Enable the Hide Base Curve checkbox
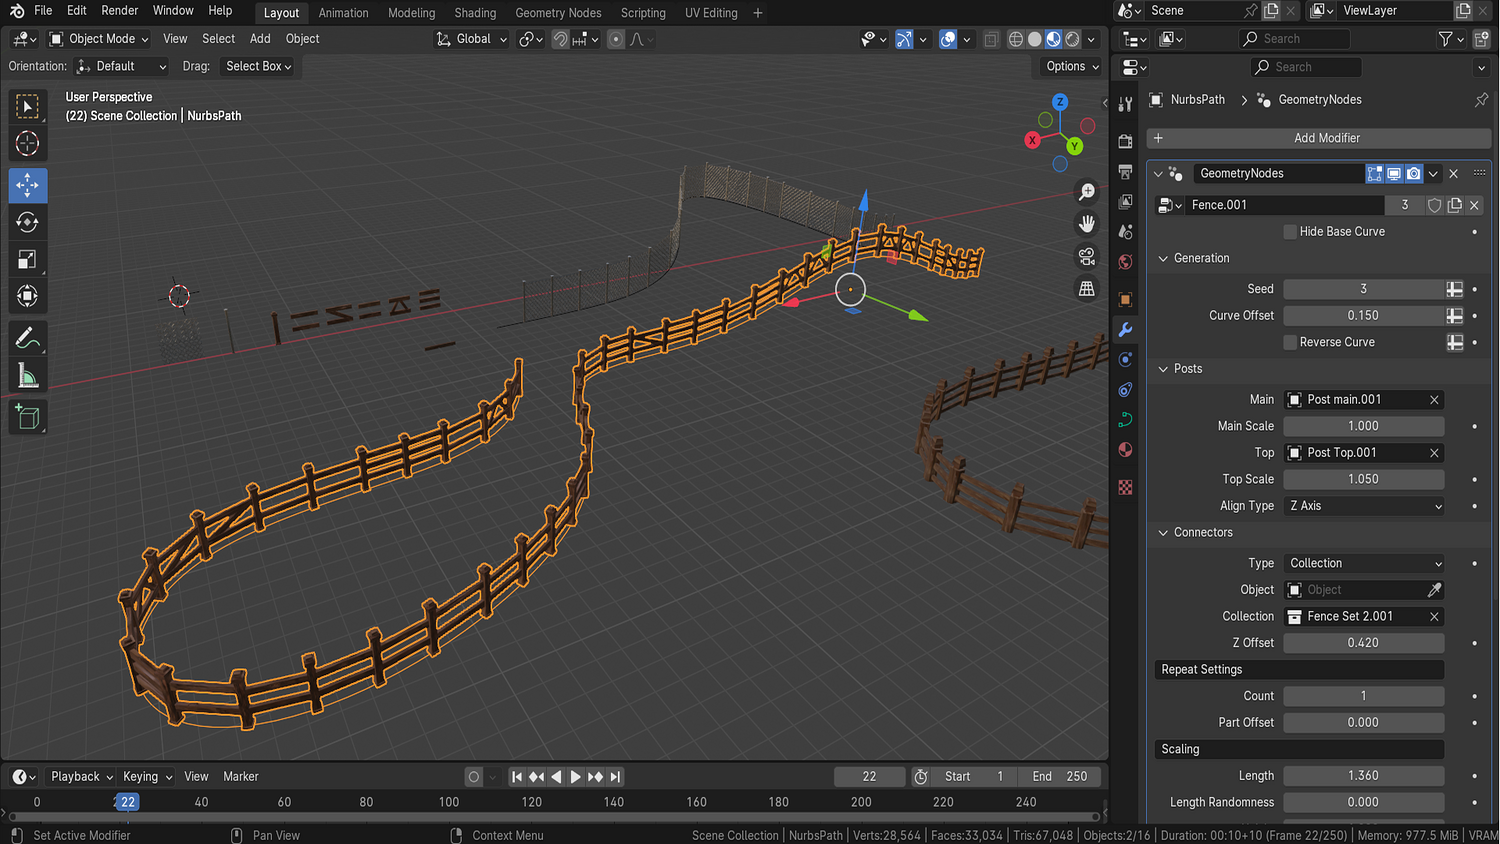 [1290, 232]
